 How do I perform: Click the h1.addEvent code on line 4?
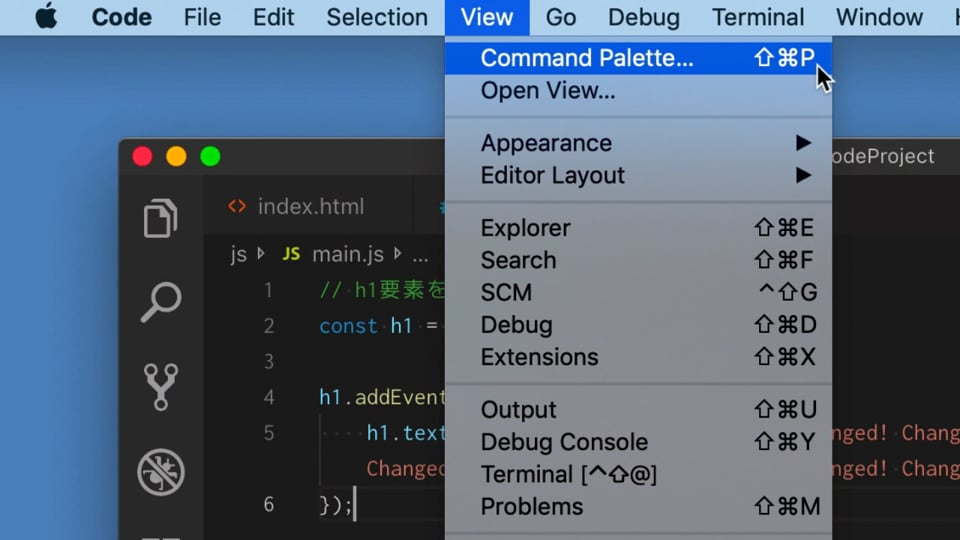382,397
